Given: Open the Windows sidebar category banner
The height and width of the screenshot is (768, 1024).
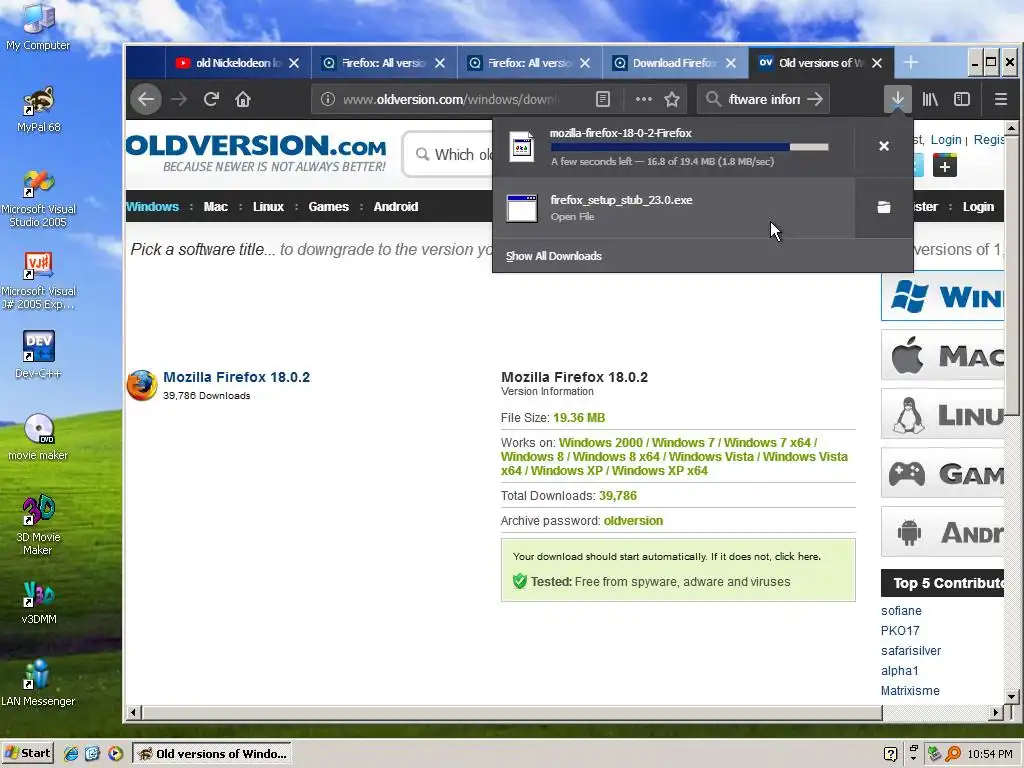Looking at the screenshot, I should (x=942, y=297).
